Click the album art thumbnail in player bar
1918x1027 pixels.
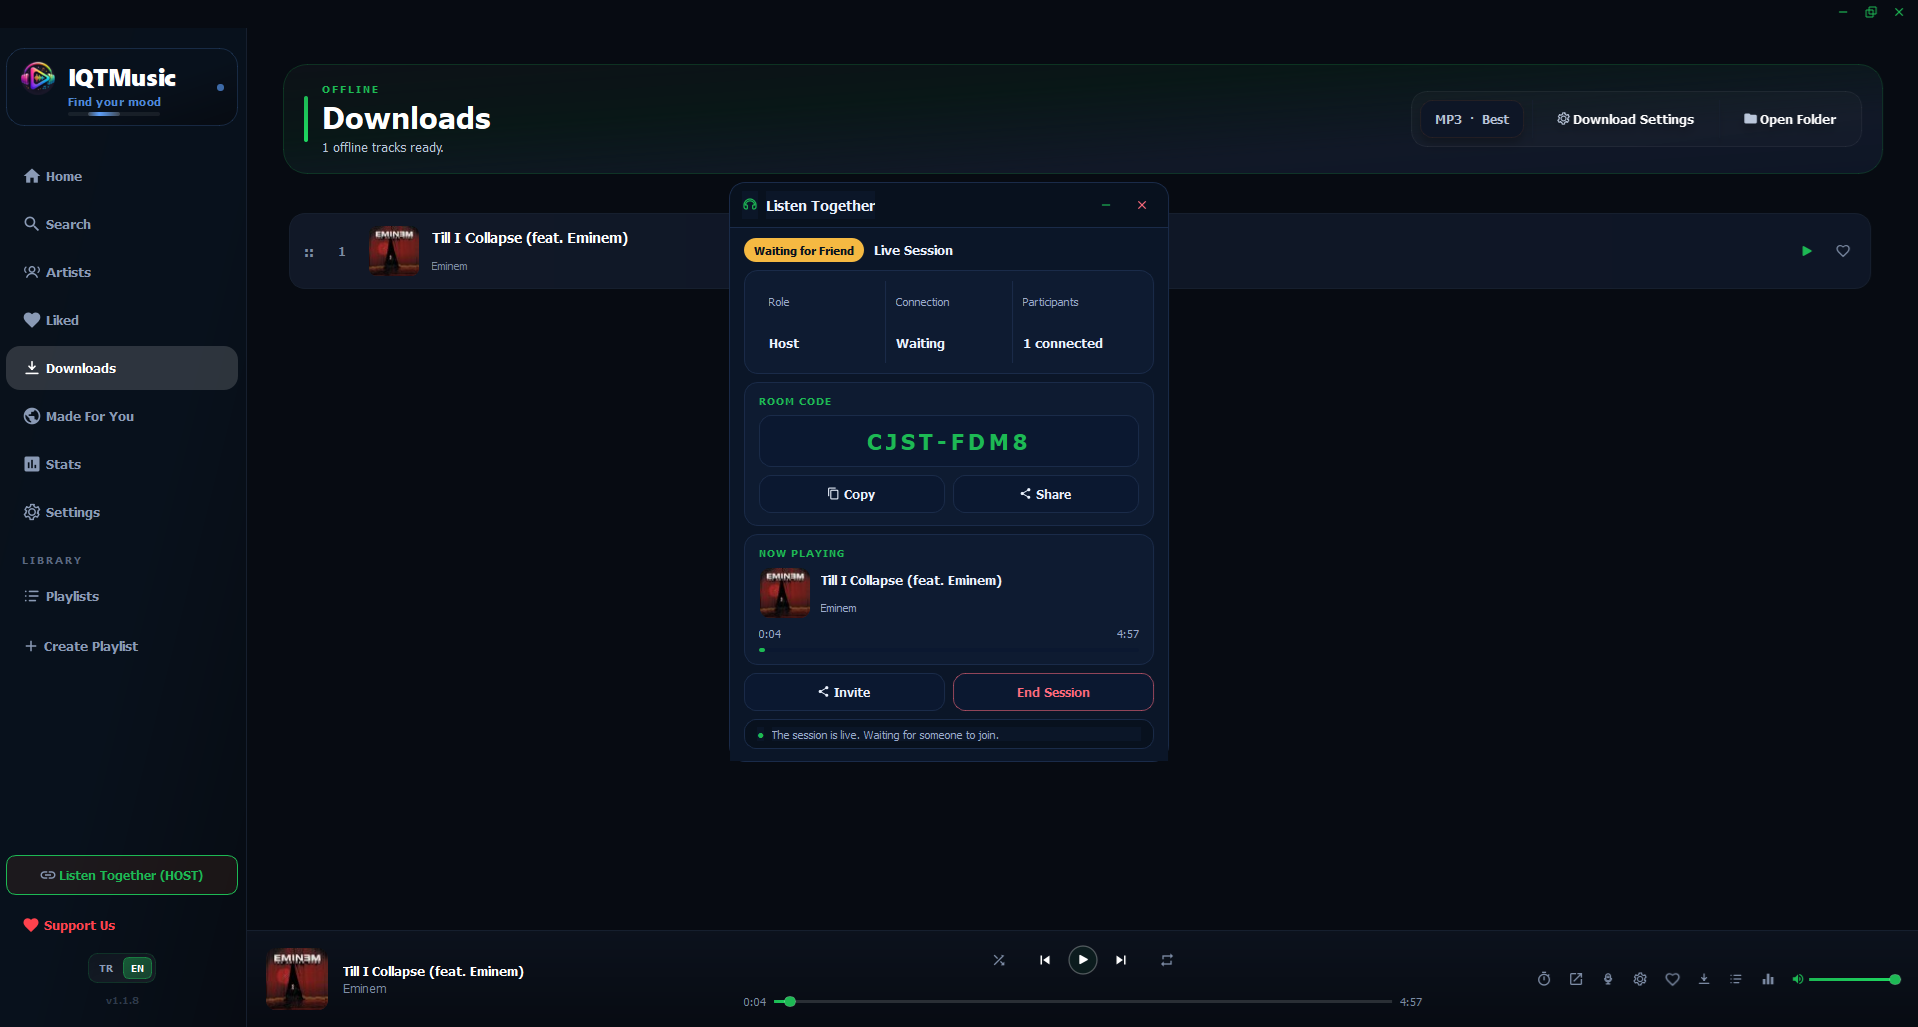(x=297, y=979)
